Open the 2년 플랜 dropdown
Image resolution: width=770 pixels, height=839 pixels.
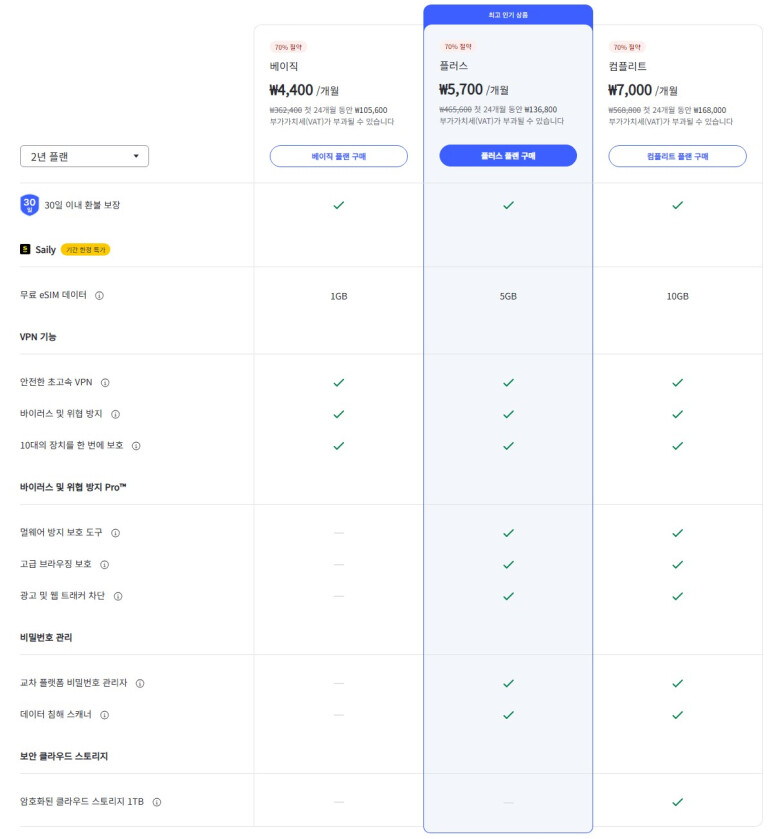[84, 156]
